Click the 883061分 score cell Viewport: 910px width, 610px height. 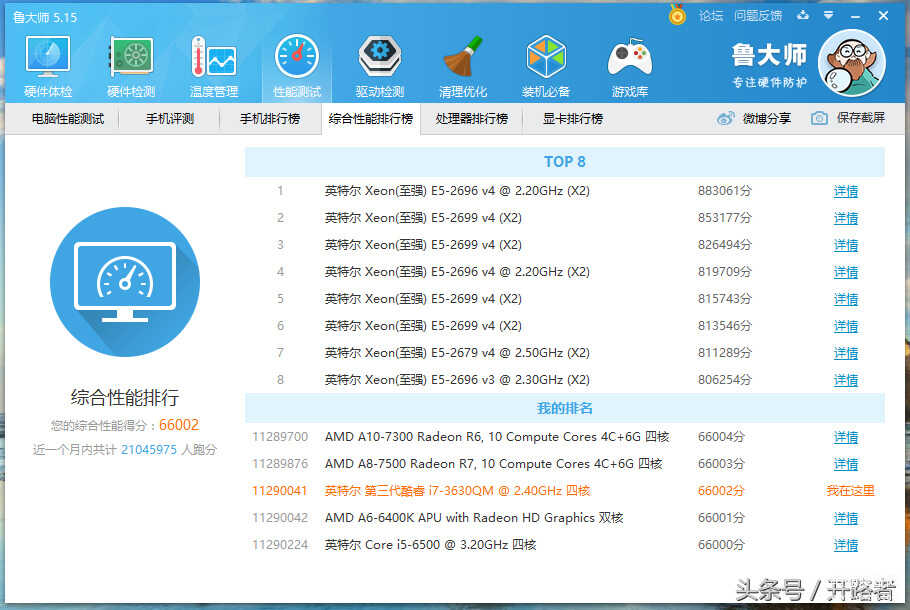(x=724, y=191)
